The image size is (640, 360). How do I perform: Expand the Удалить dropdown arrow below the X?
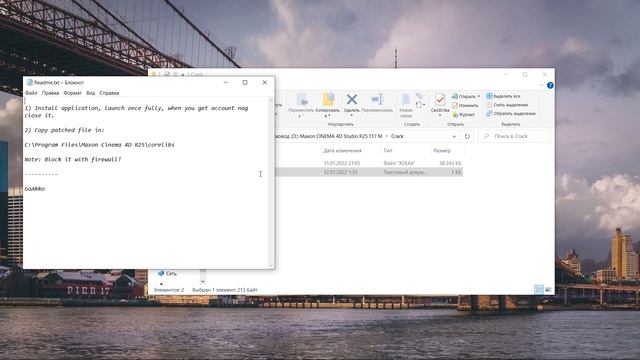click(351, 116)
